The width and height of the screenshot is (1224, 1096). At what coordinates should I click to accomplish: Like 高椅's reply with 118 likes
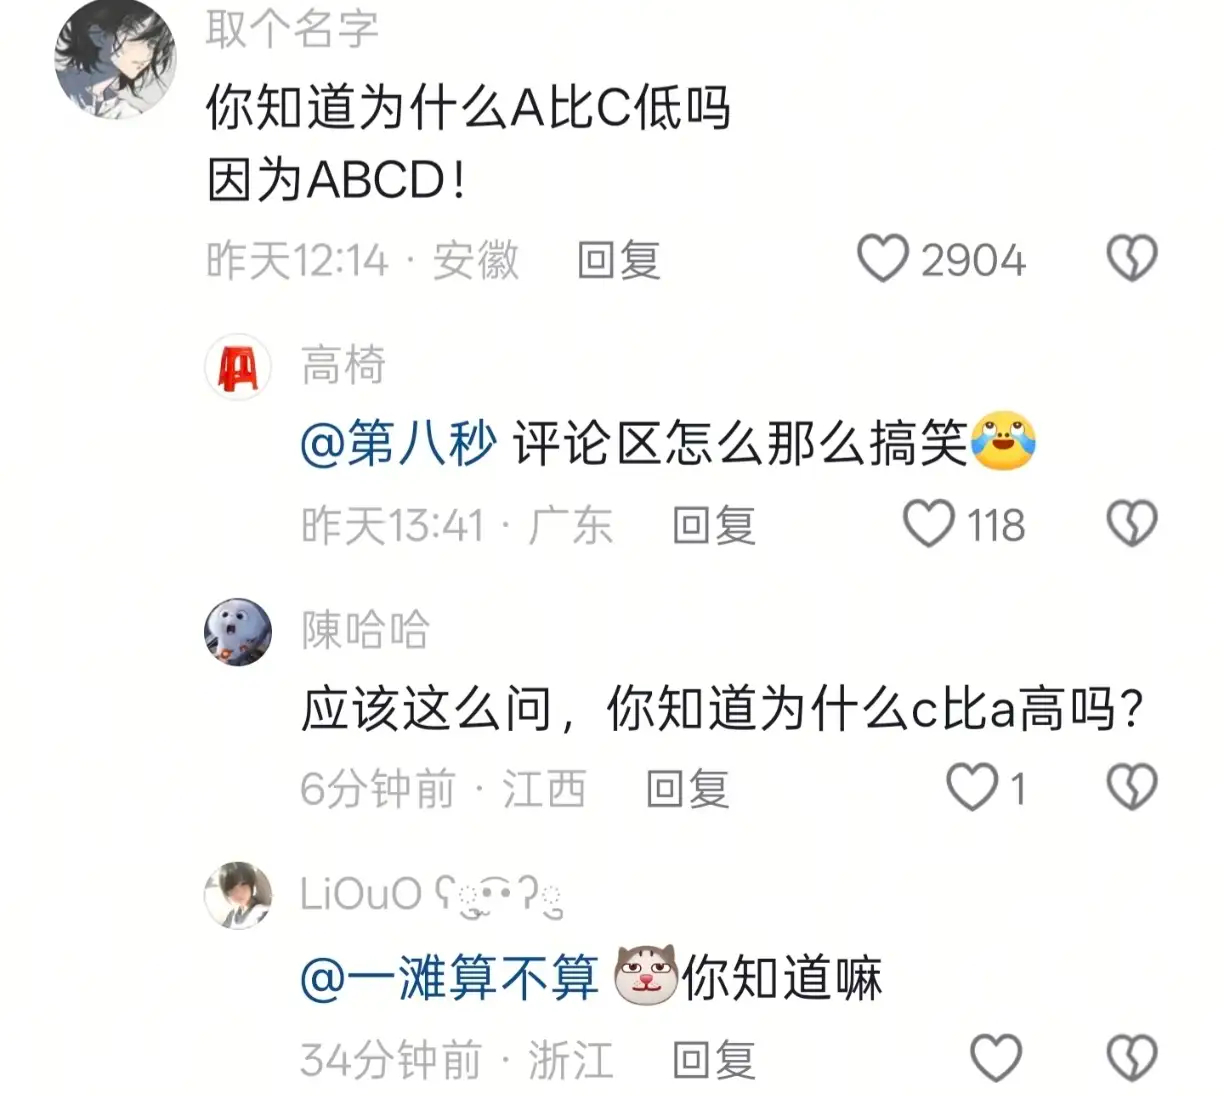point(929,524)
